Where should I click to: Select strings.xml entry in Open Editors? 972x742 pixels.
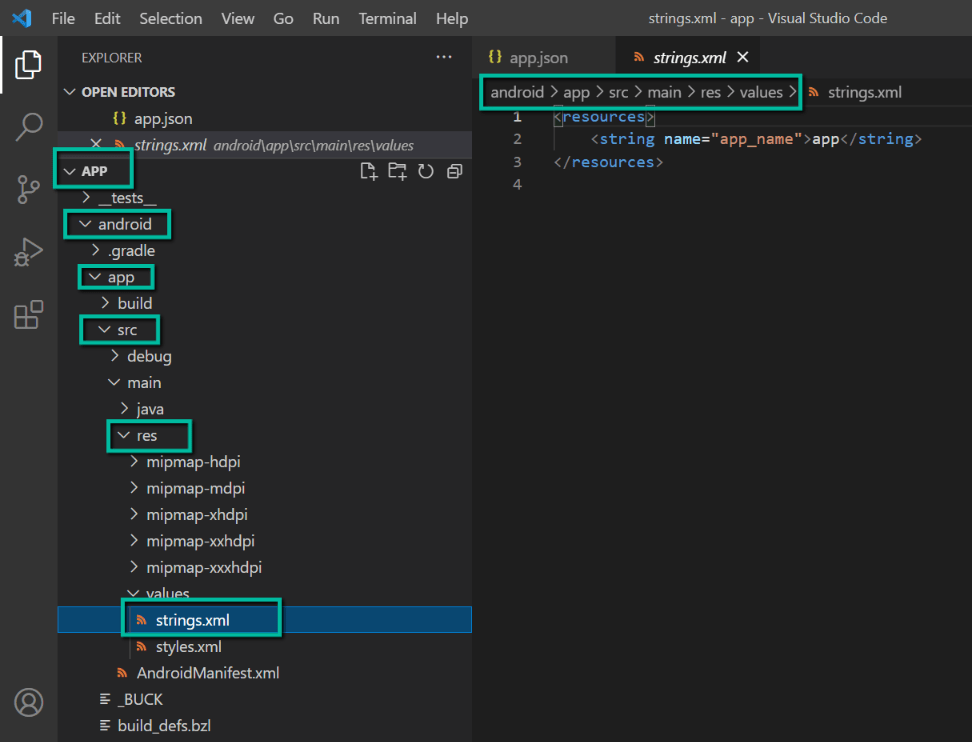pyautogui.click(x=265, y=145)
